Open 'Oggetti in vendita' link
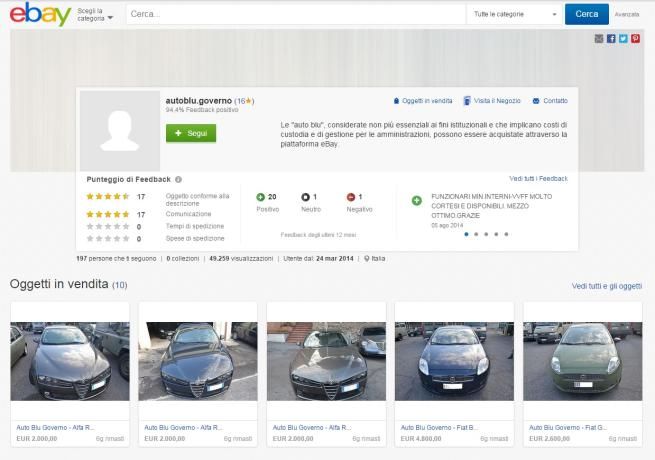655x460 pixels. tap(427, 101)
